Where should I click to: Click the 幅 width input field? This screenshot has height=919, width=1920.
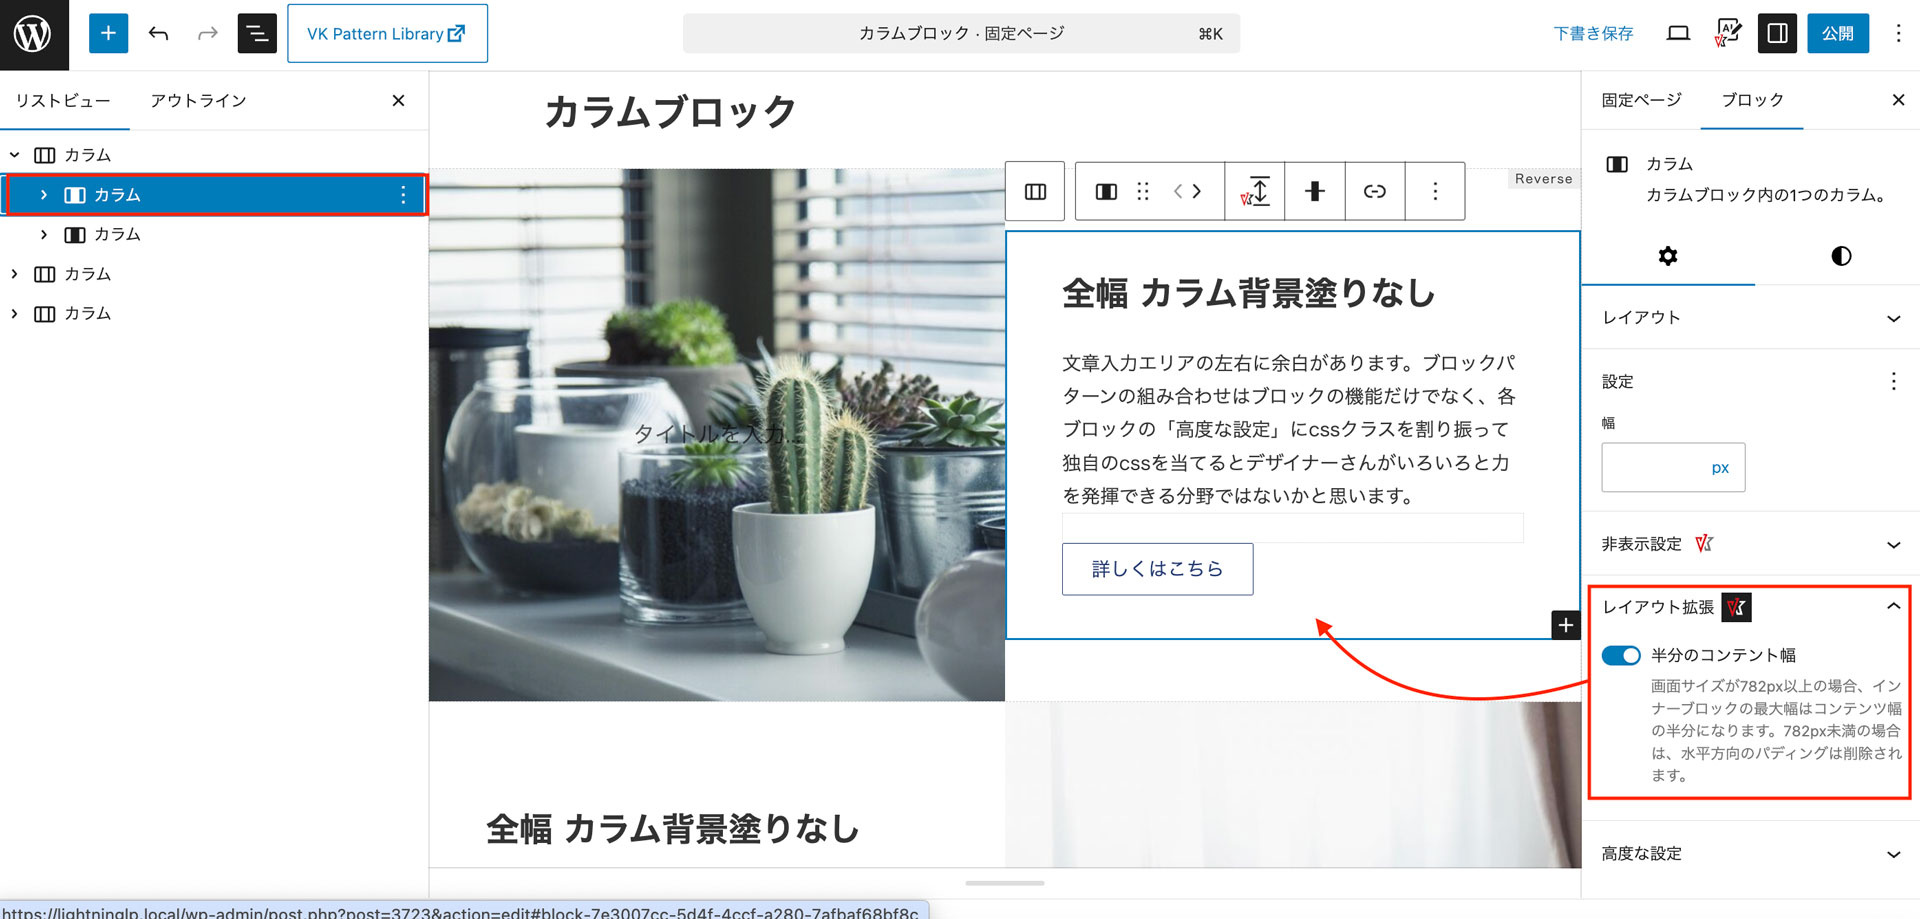1655,468
